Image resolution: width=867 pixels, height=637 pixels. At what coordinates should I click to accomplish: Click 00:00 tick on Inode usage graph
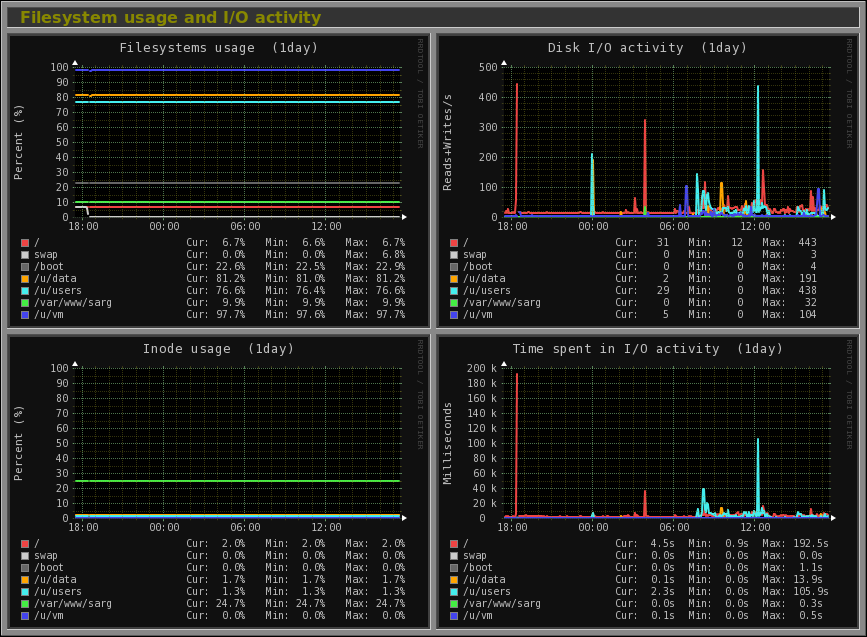point(164,528)
